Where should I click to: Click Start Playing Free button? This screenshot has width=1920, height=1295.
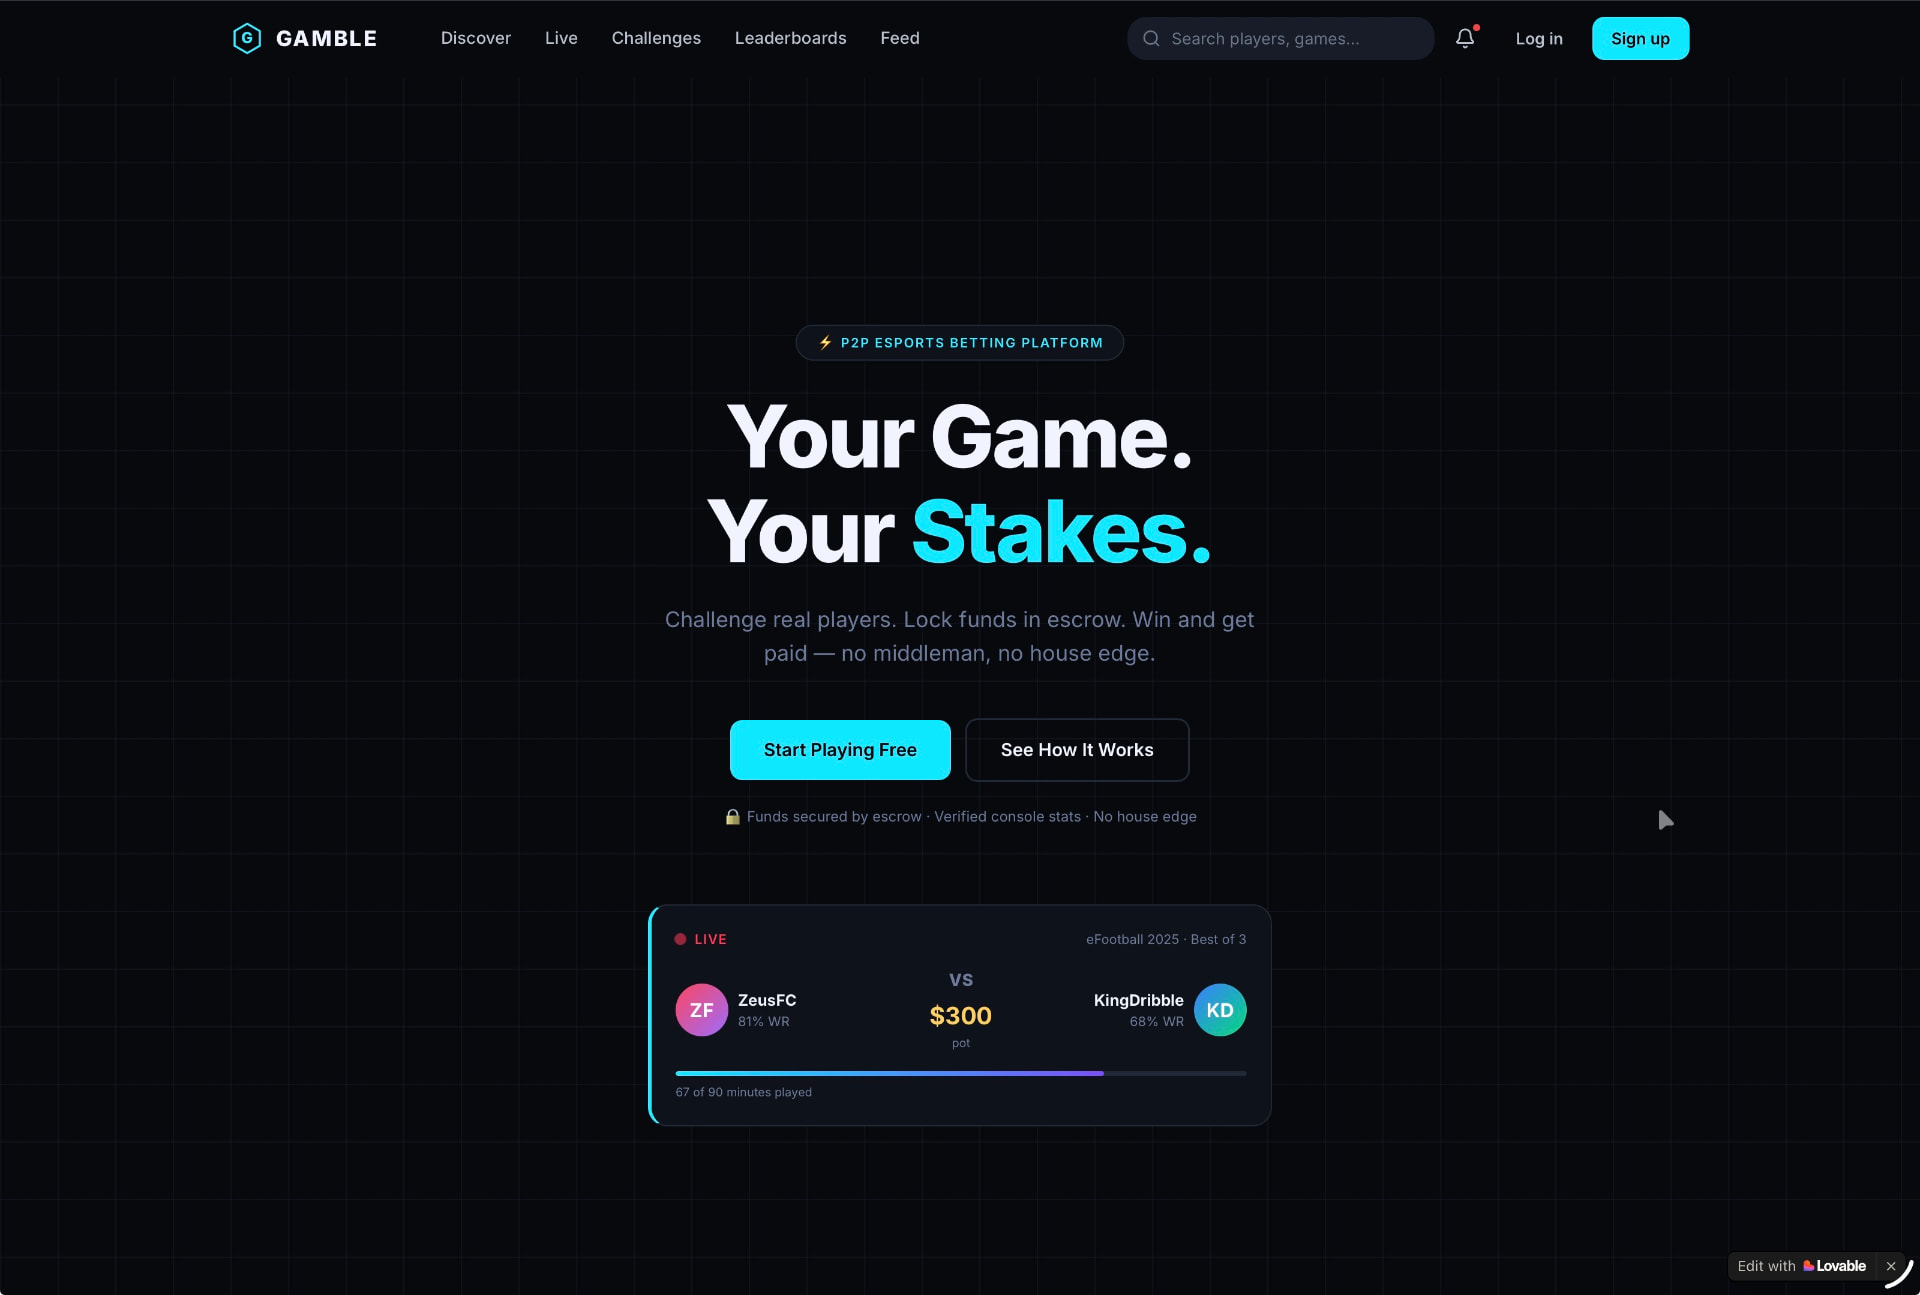coord(840,750)
